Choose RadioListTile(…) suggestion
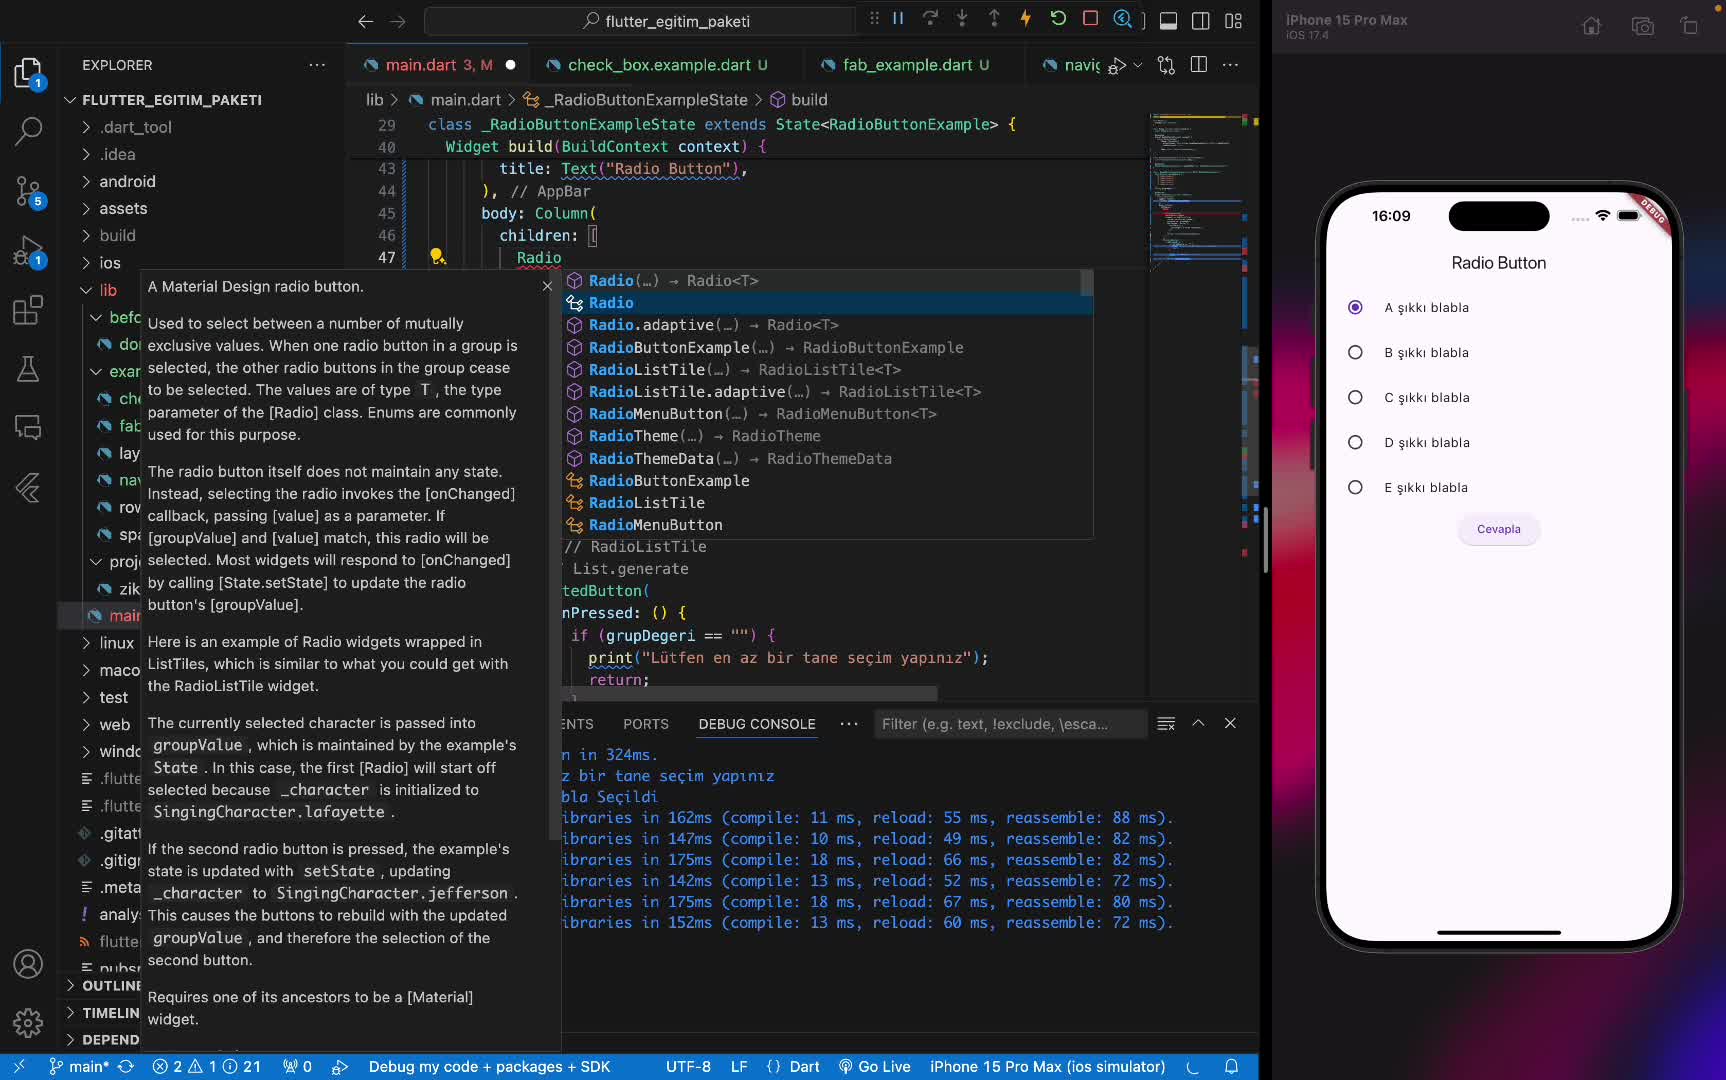Viewport: 1726px width, 1080px height. 828,370
